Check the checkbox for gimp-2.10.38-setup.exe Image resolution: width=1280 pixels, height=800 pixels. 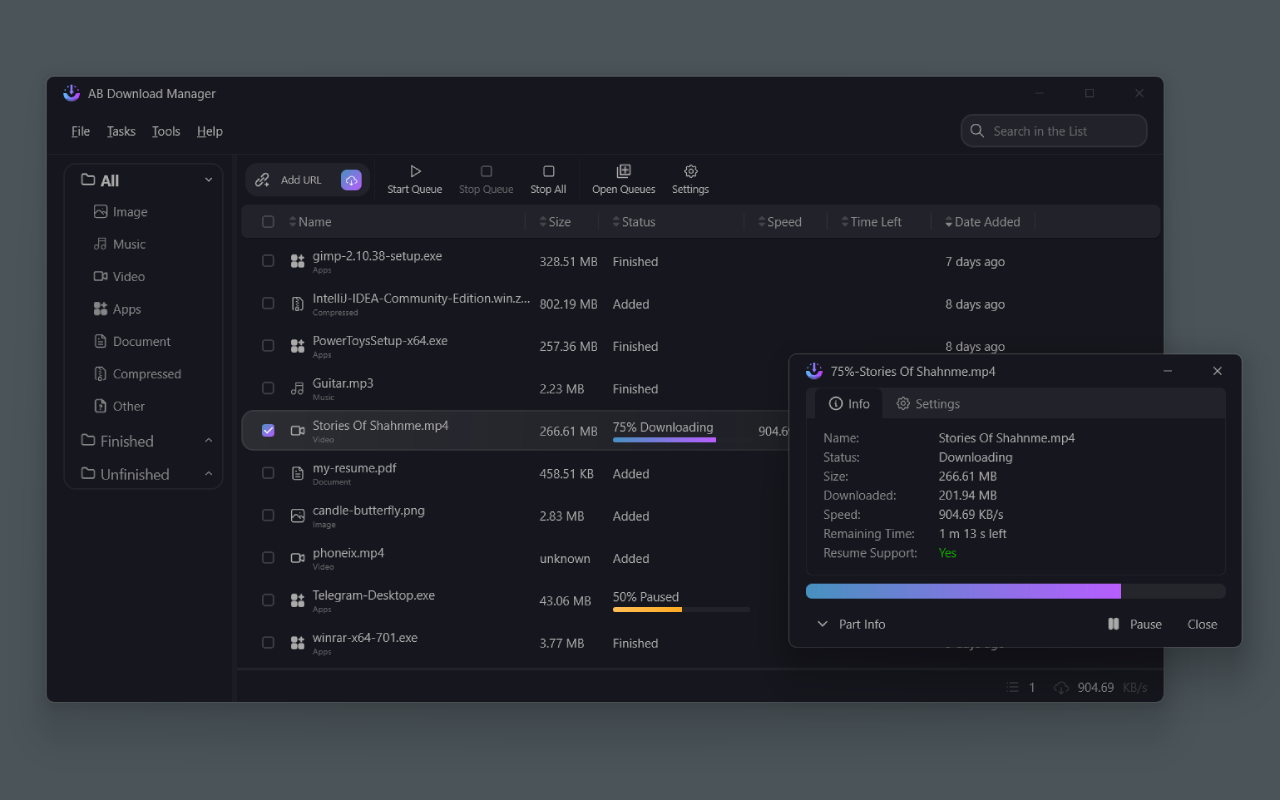pos(268,259)
